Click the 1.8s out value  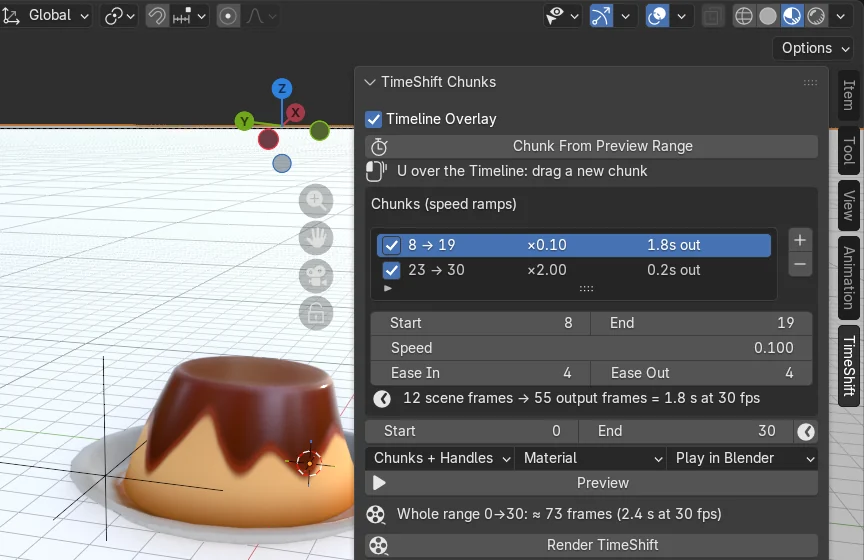[x=673, y=245]
